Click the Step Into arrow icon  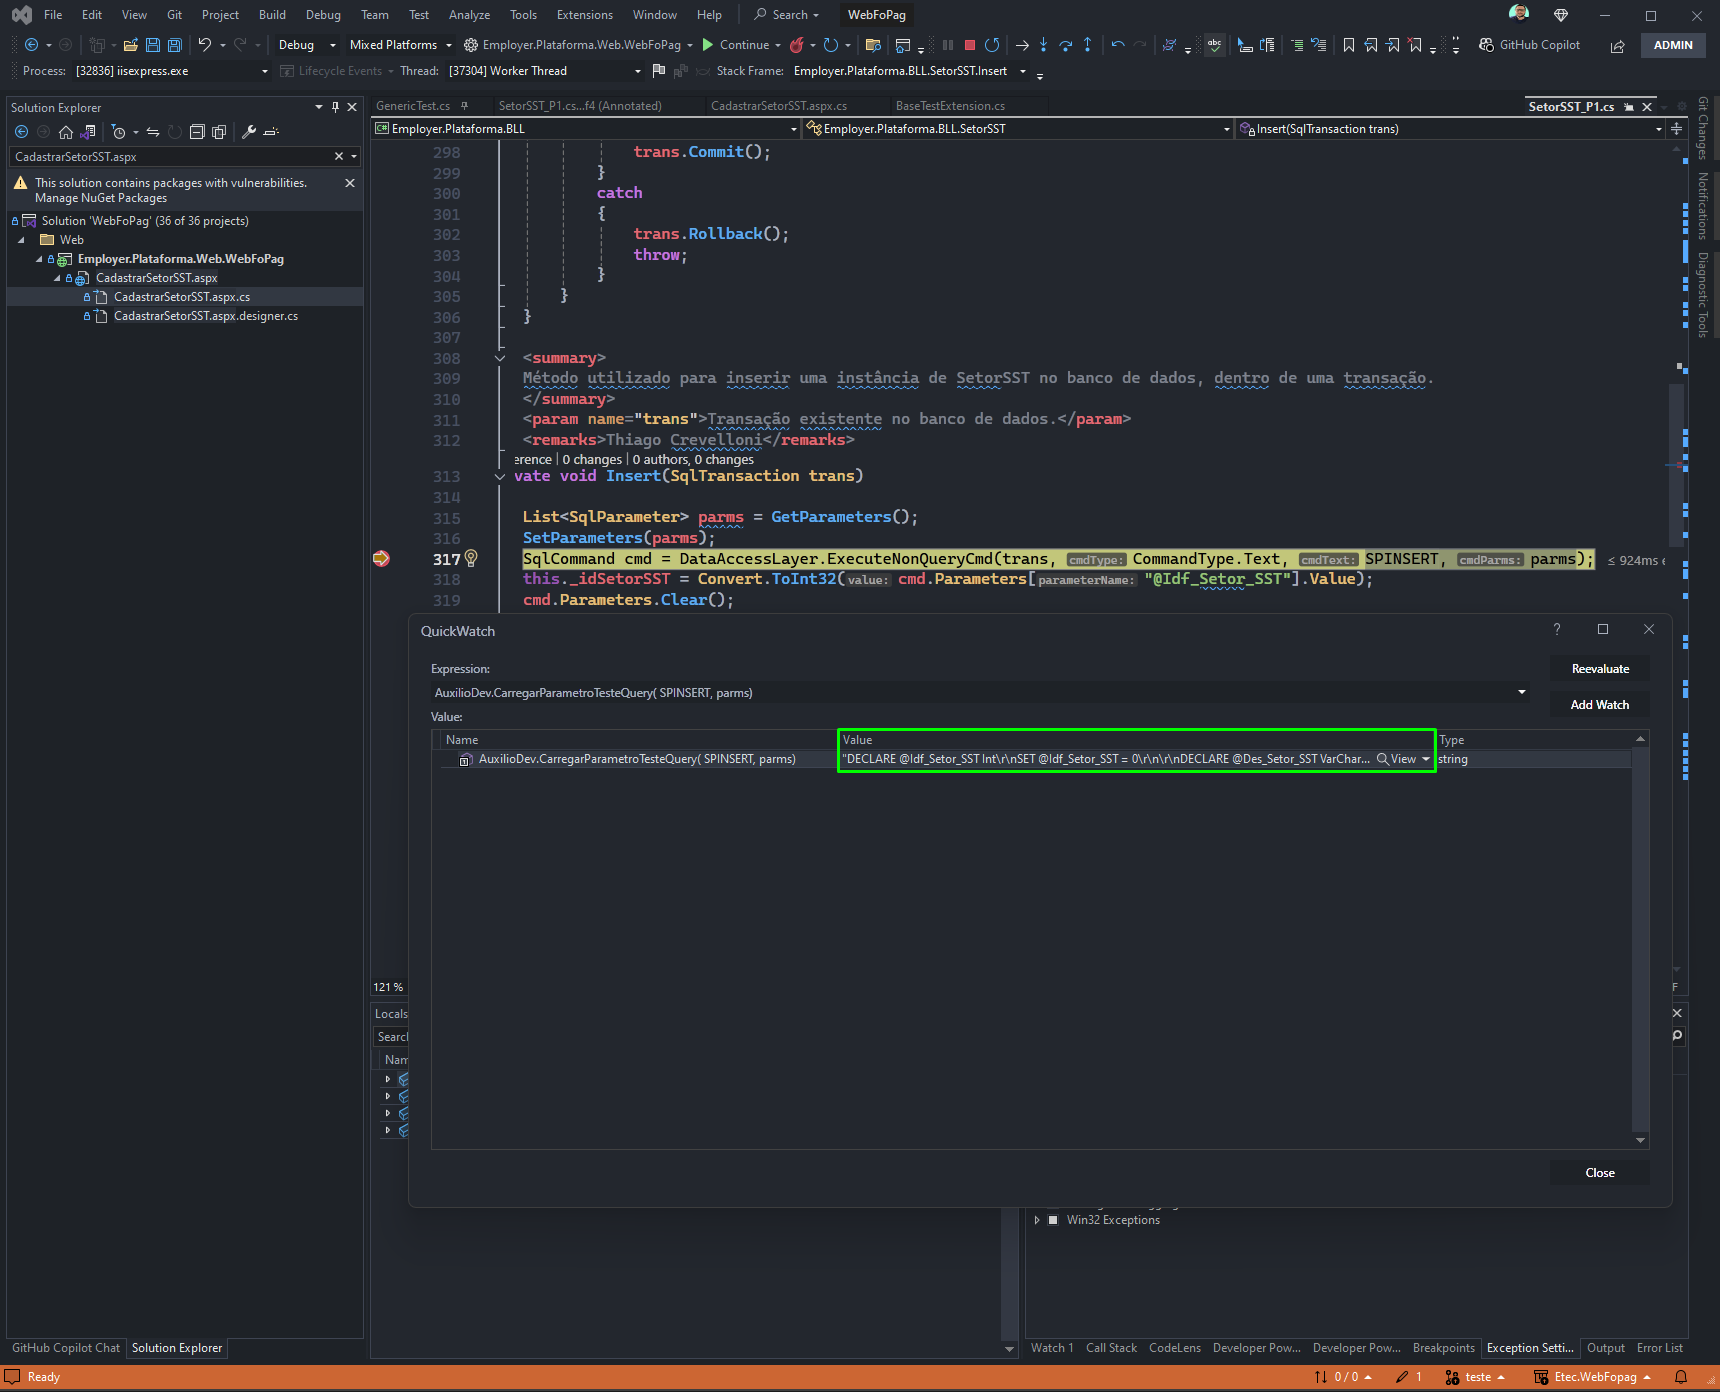point(1044,45)
